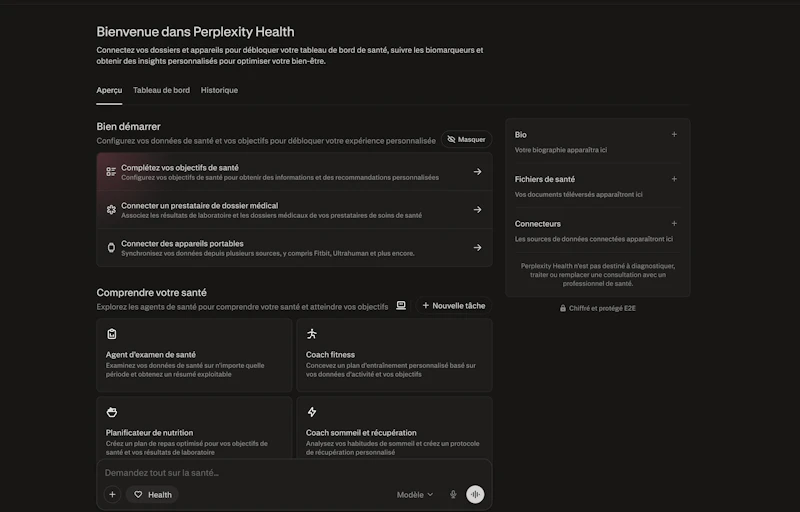Open Connecter un prestataire de dossier médical

[294, 210]
